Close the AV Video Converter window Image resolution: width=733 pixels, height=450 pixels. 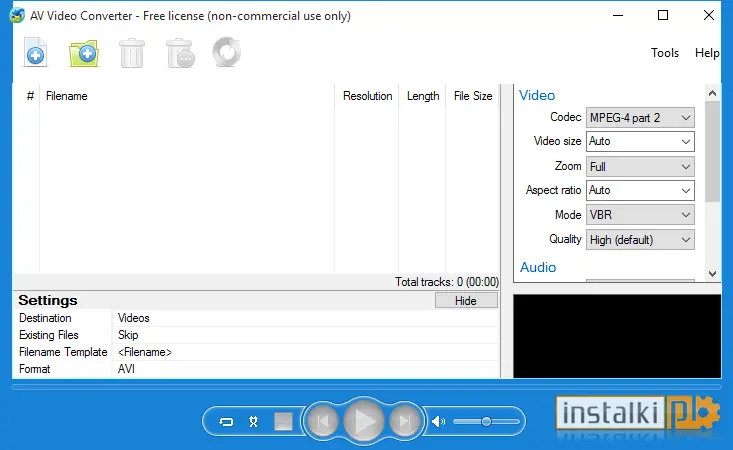click(709, 15)
